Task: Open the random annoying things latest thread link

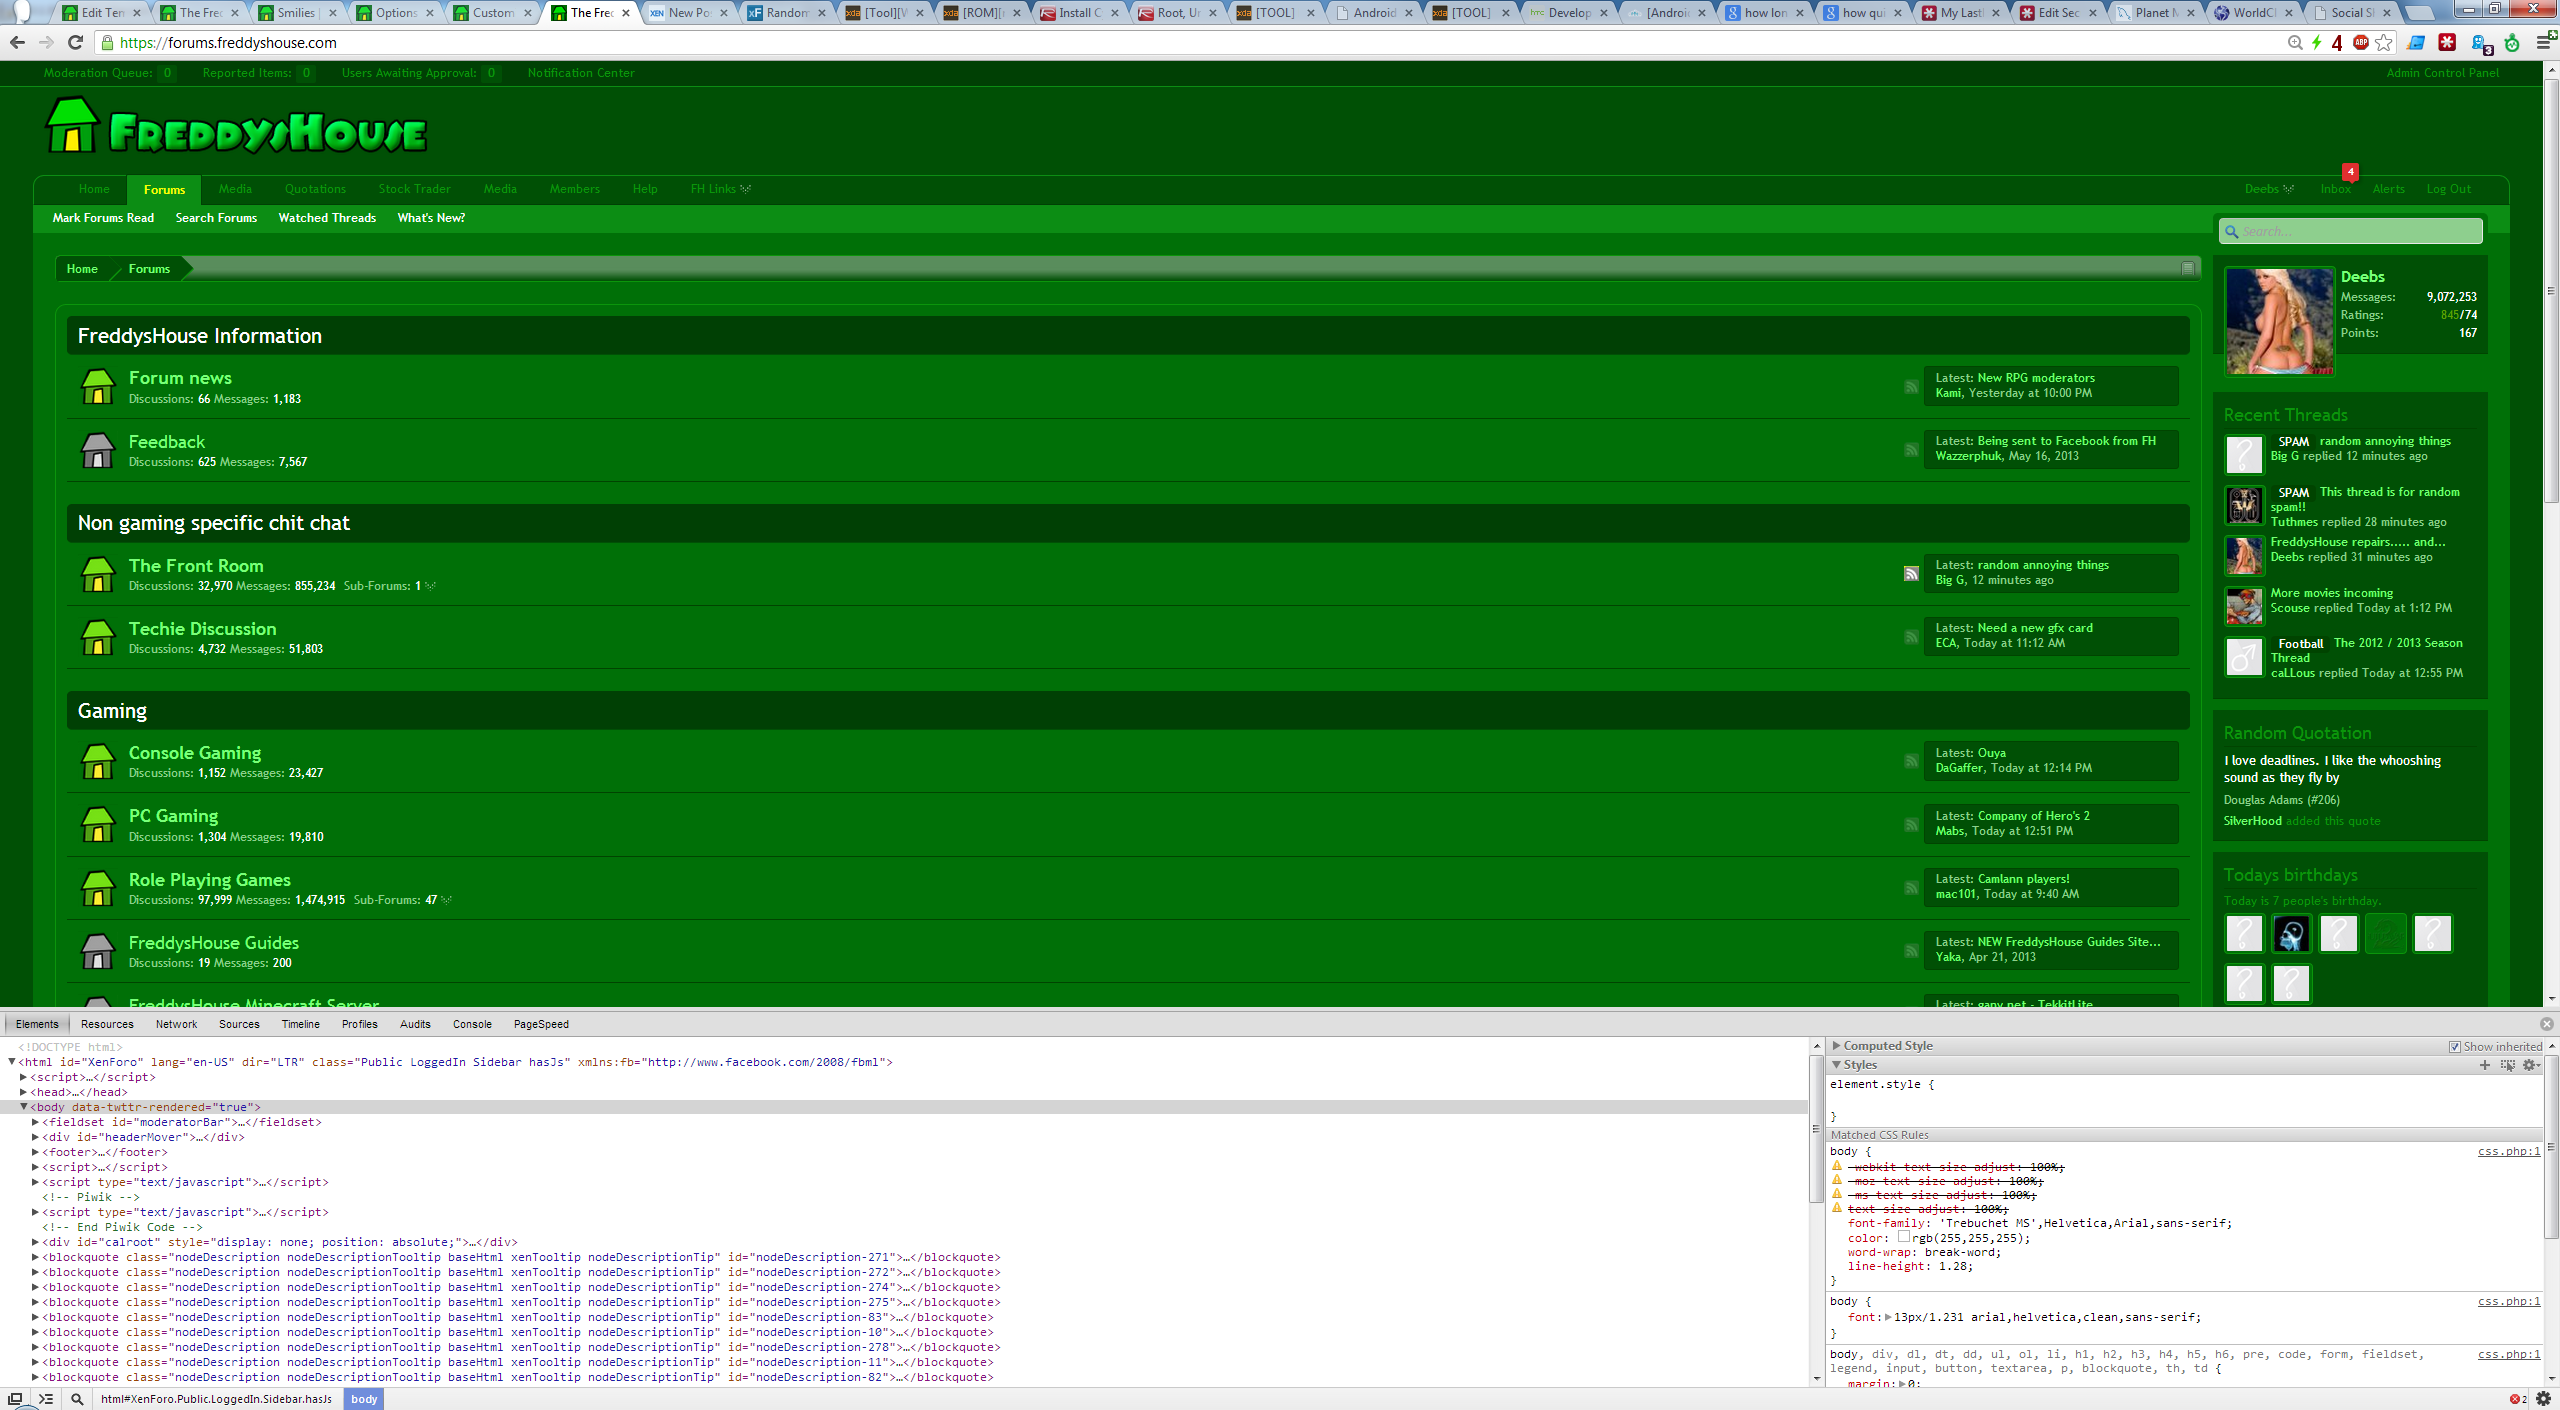Action: (x=2043, y=565)
